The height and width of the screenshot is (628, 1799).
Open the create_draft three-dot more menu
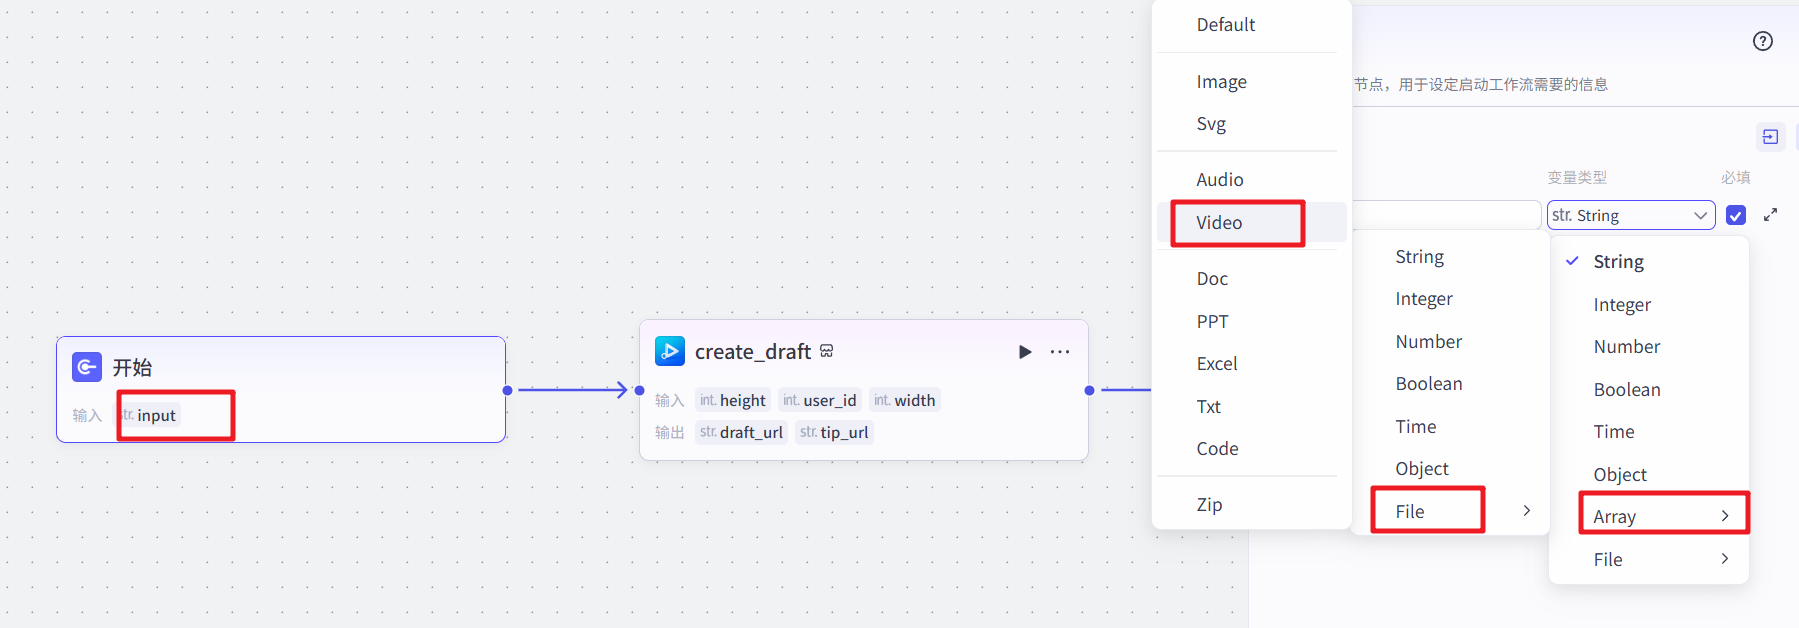[x=1060, y=352]
